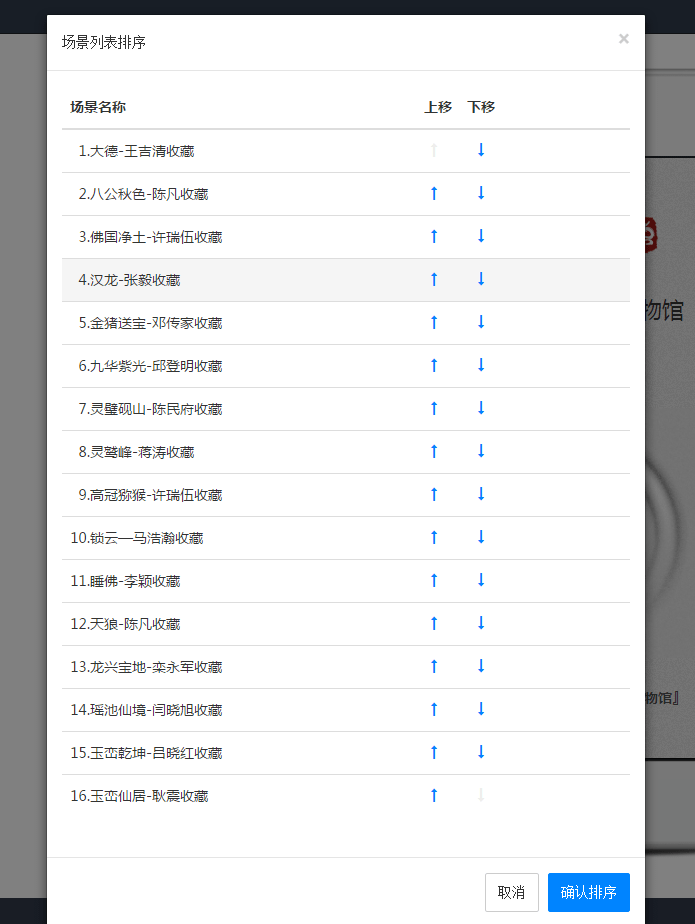The width and height of the screenshot is (695, 924).
Task: Move up 4.汉龙-张毅收藏
Action: 434,279
